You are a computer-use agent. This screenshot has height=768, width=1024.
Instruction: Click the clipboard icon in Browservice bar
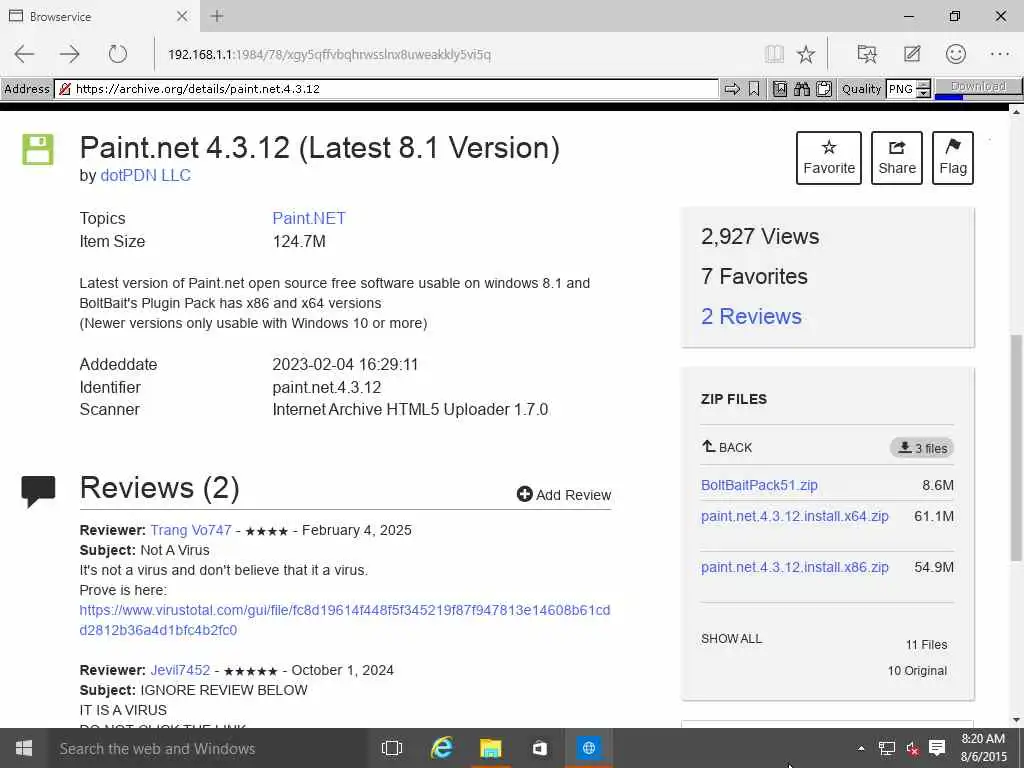click(824, 89)
